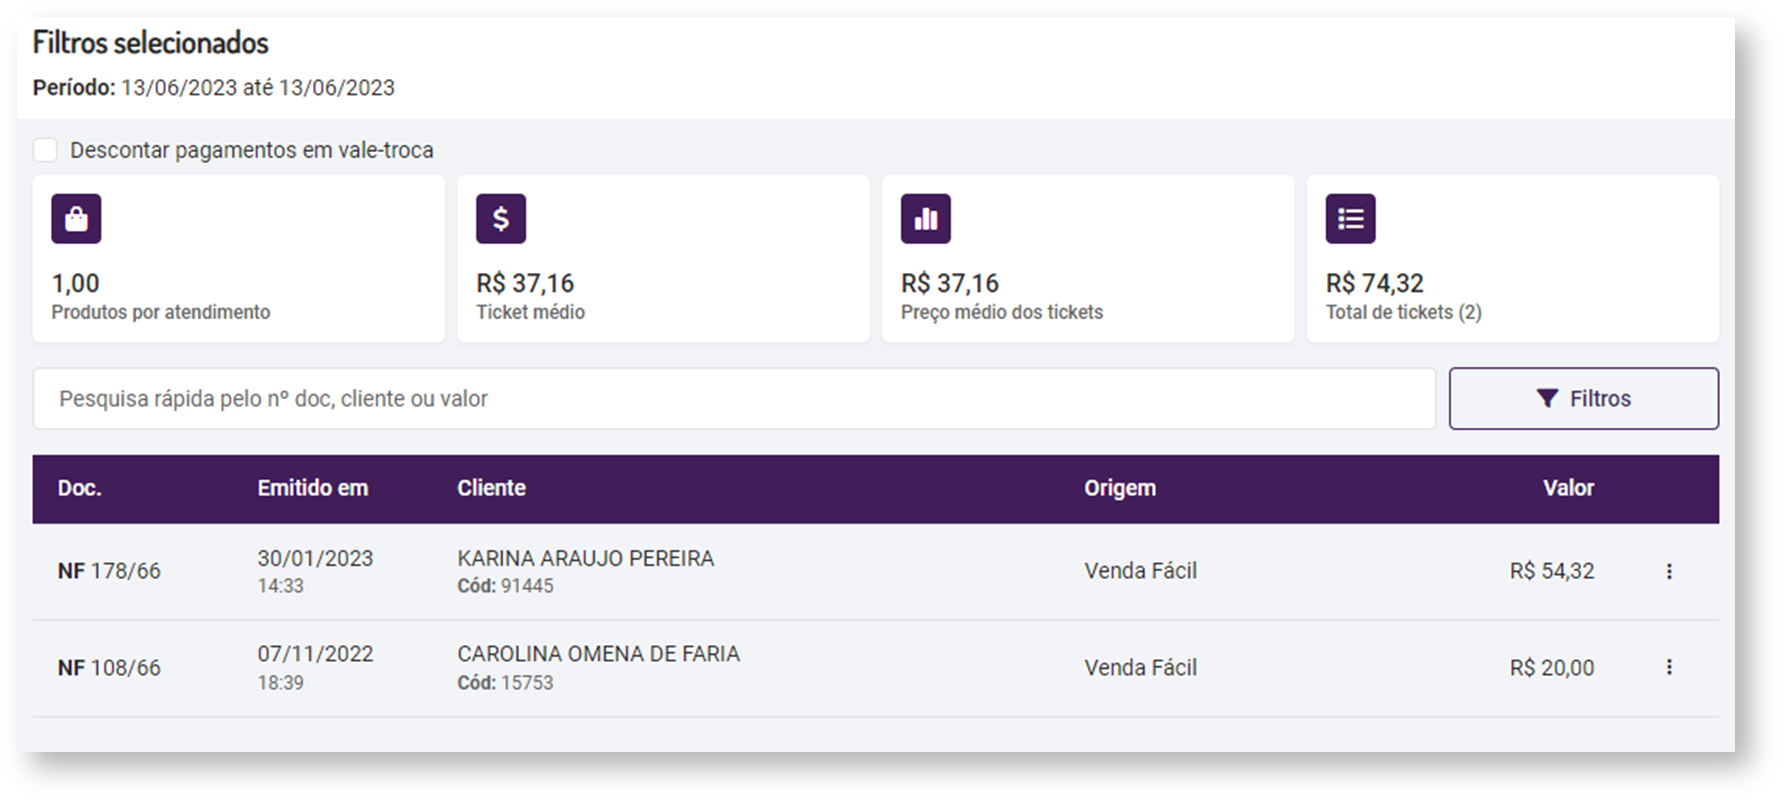The height and width of the screenshot is (800, 1783).
Task: Open the three-dot menu for NF 178/66
Action: point(1668,571)
